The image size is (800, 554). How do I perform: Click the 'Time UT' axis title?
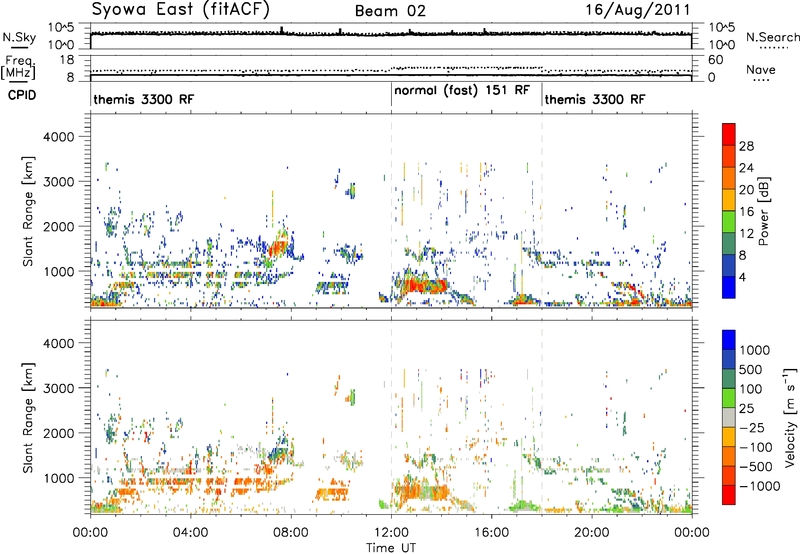point(391,548)
